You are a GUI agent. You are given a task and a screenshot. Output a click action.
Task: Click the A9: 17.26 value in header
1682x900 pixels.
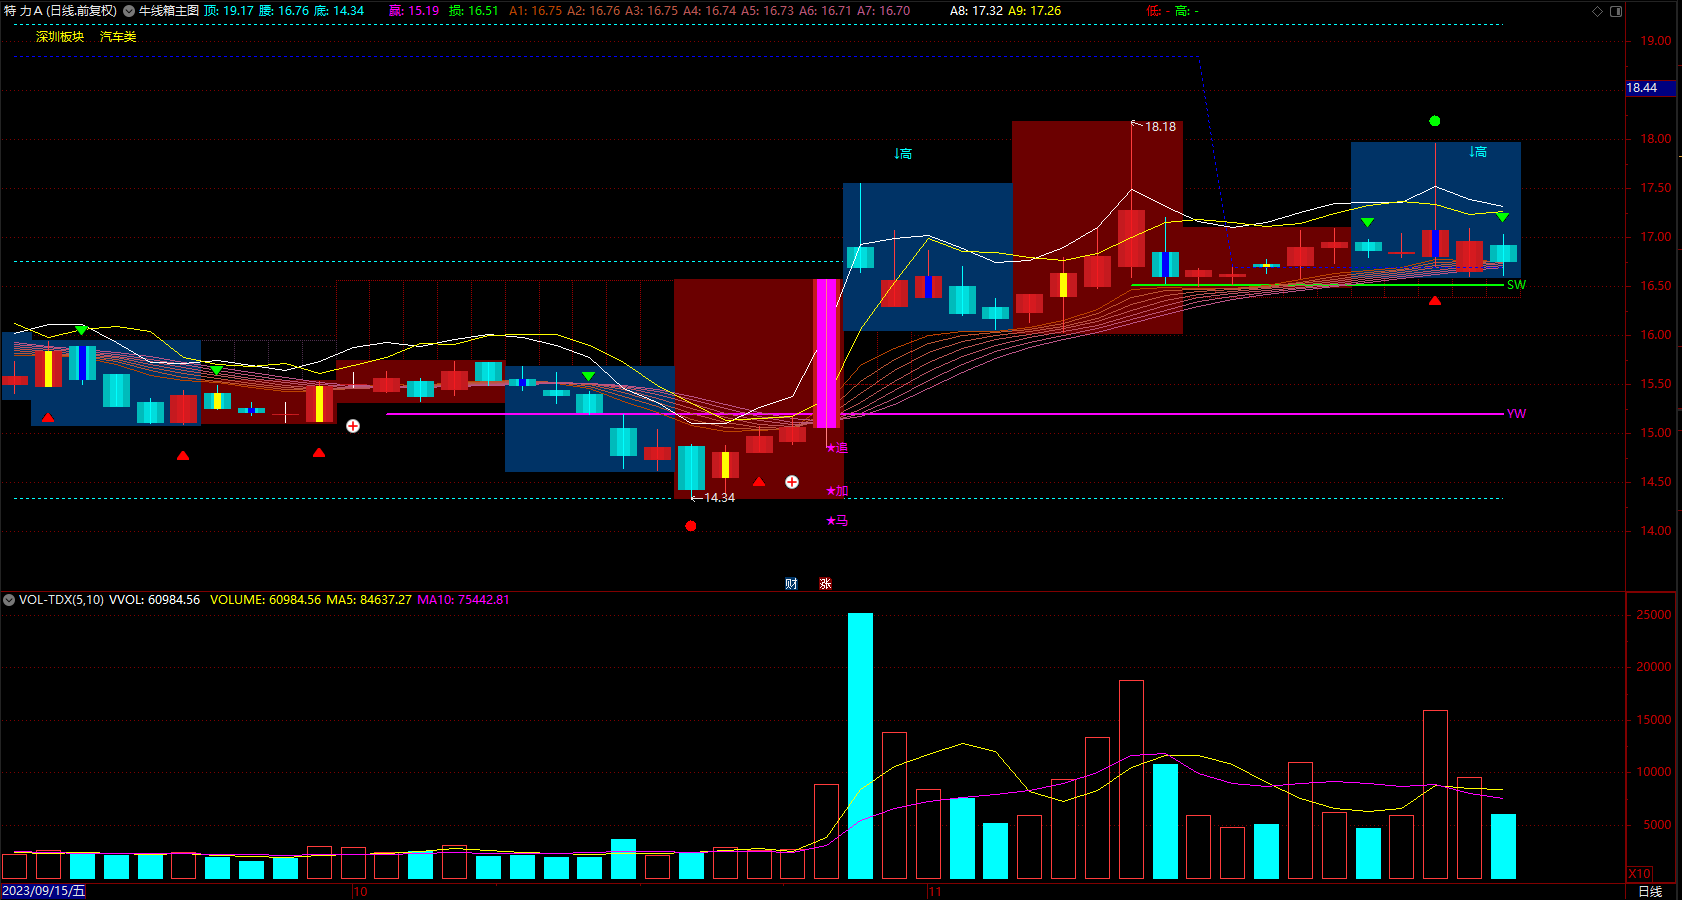coord(1034,11)
